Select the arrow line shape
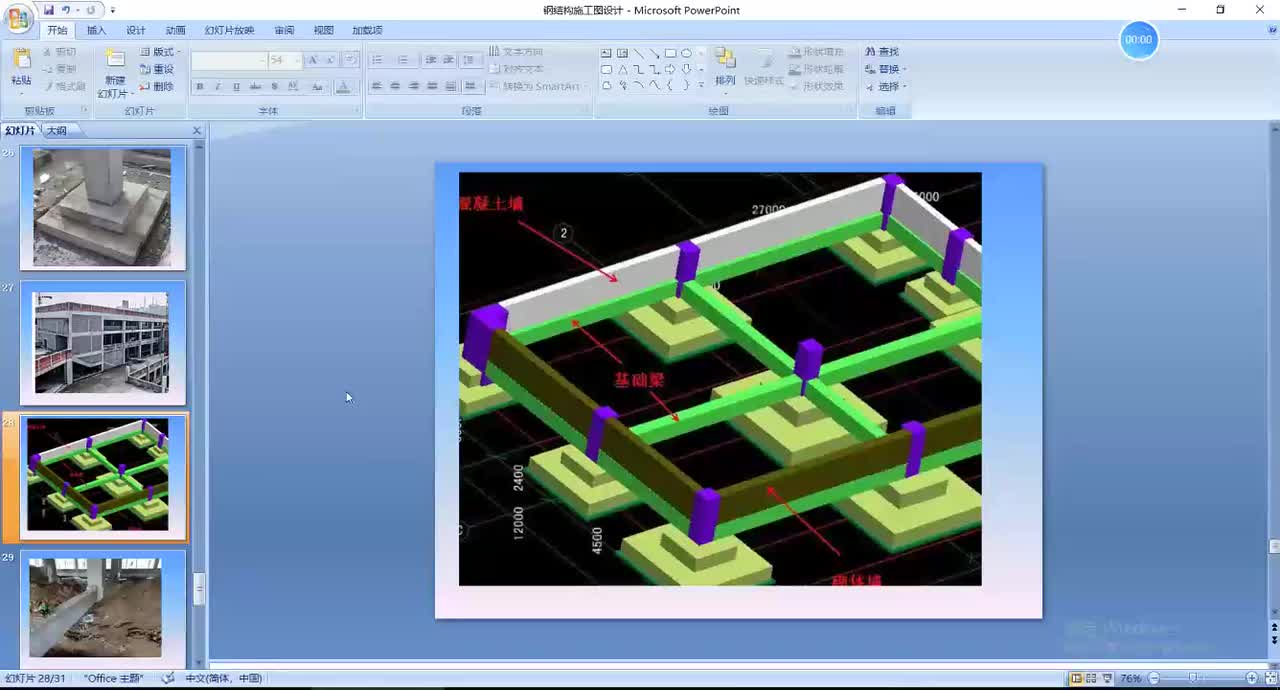 coord(654,53)
